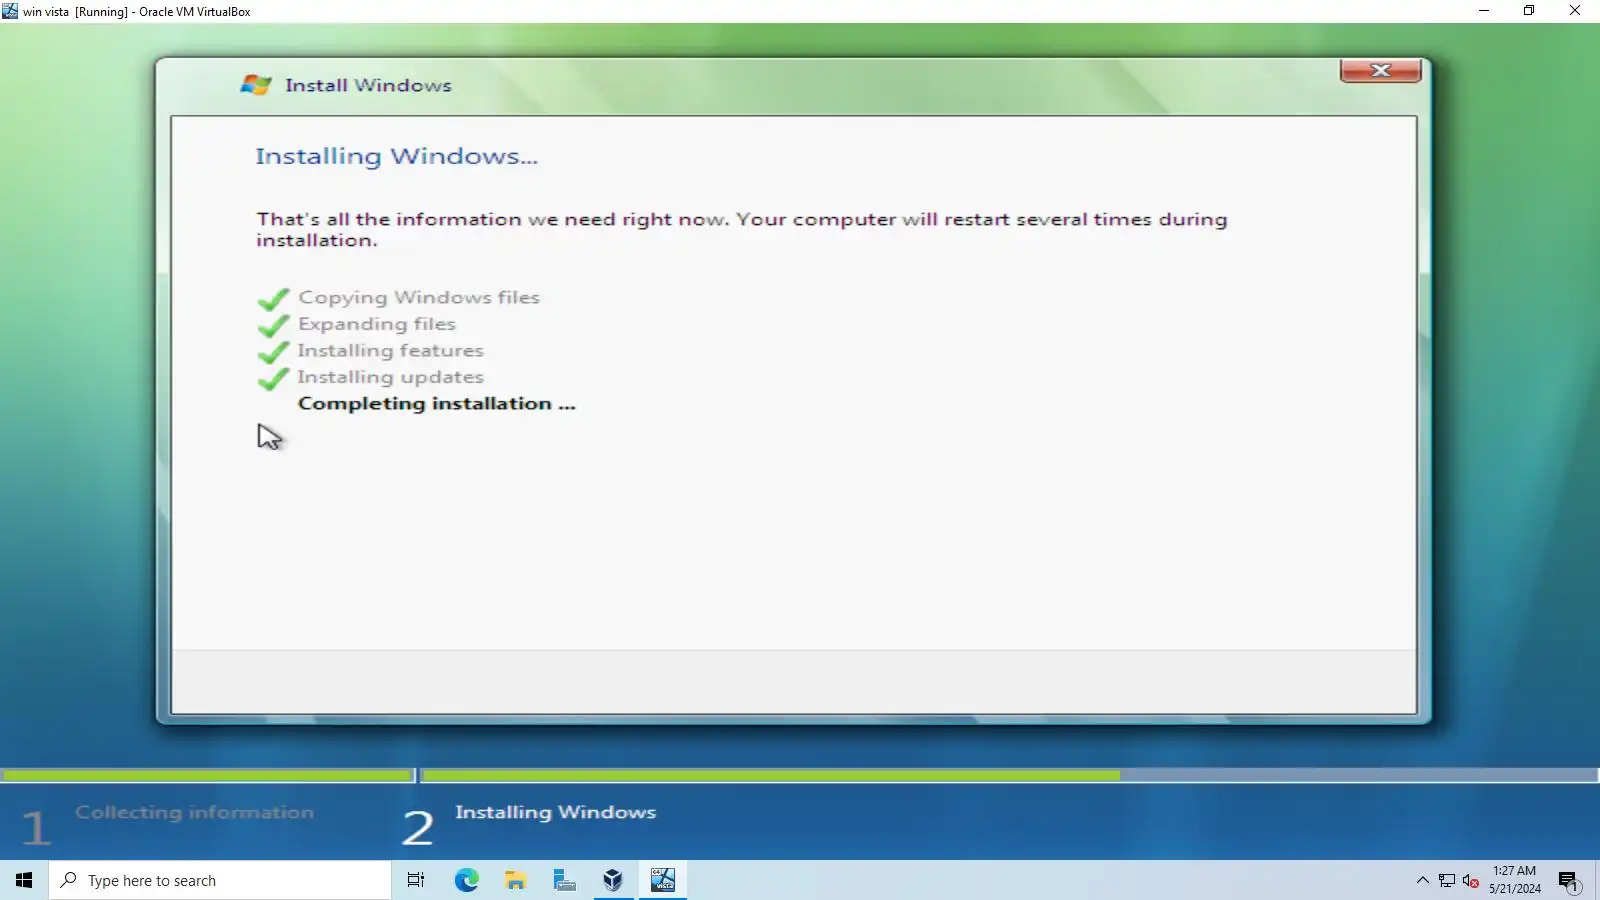
Task: Open File Explorer from the taskbar
Action: click(515, 880)
